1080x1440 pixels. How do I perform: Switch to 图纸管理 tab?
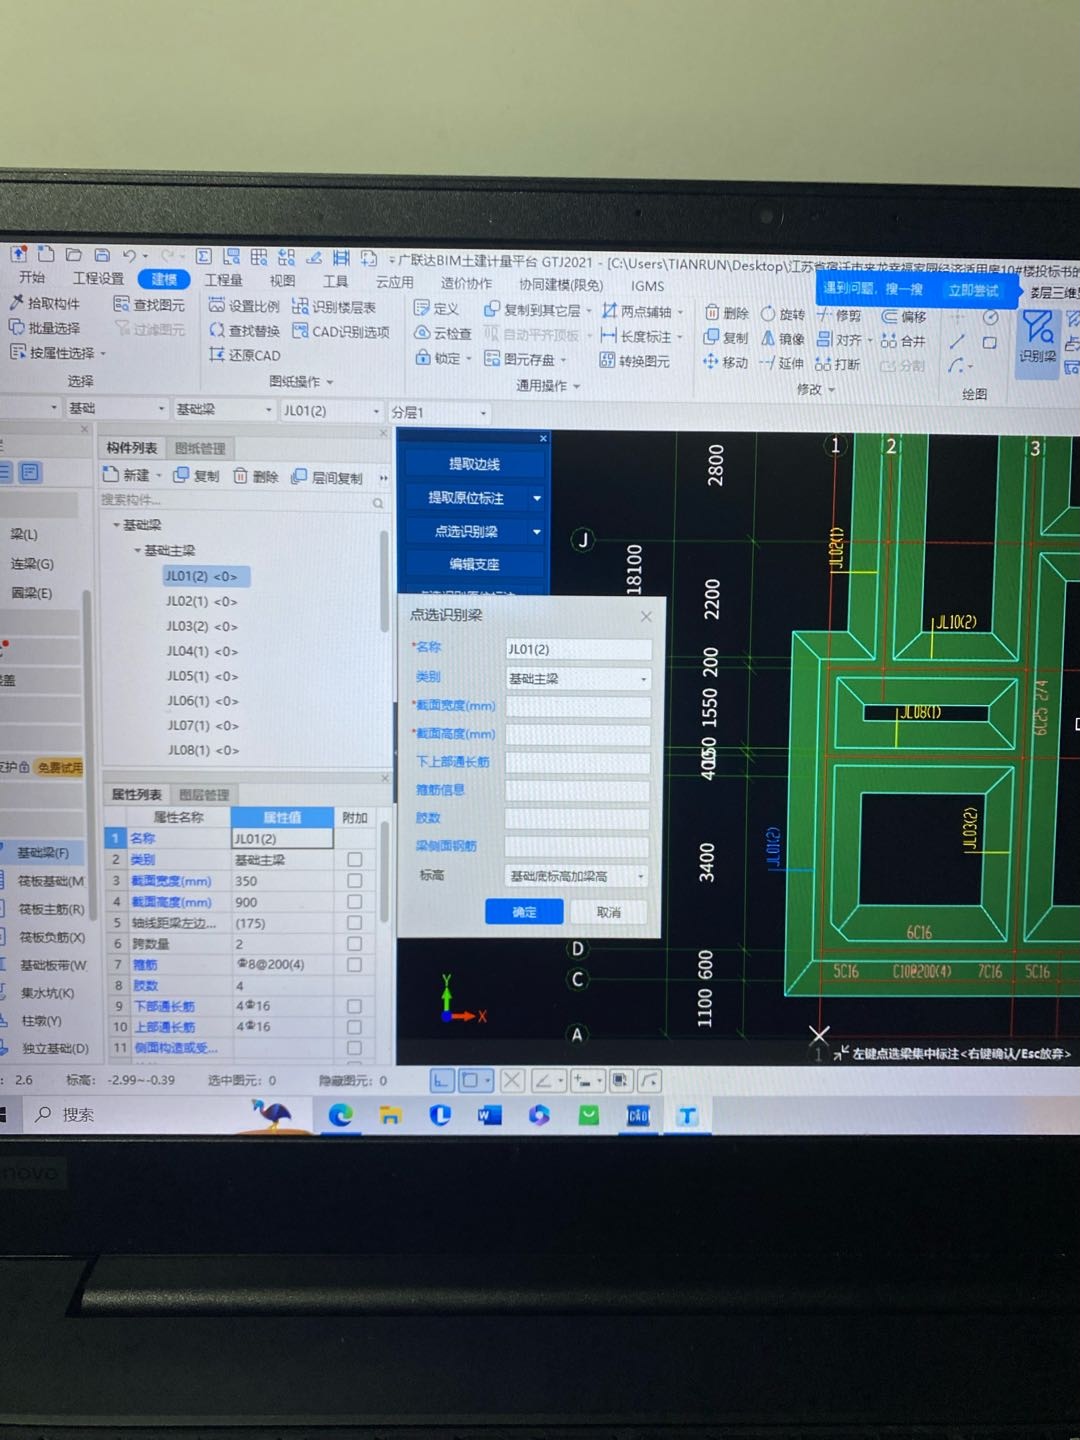coord(200,448)
